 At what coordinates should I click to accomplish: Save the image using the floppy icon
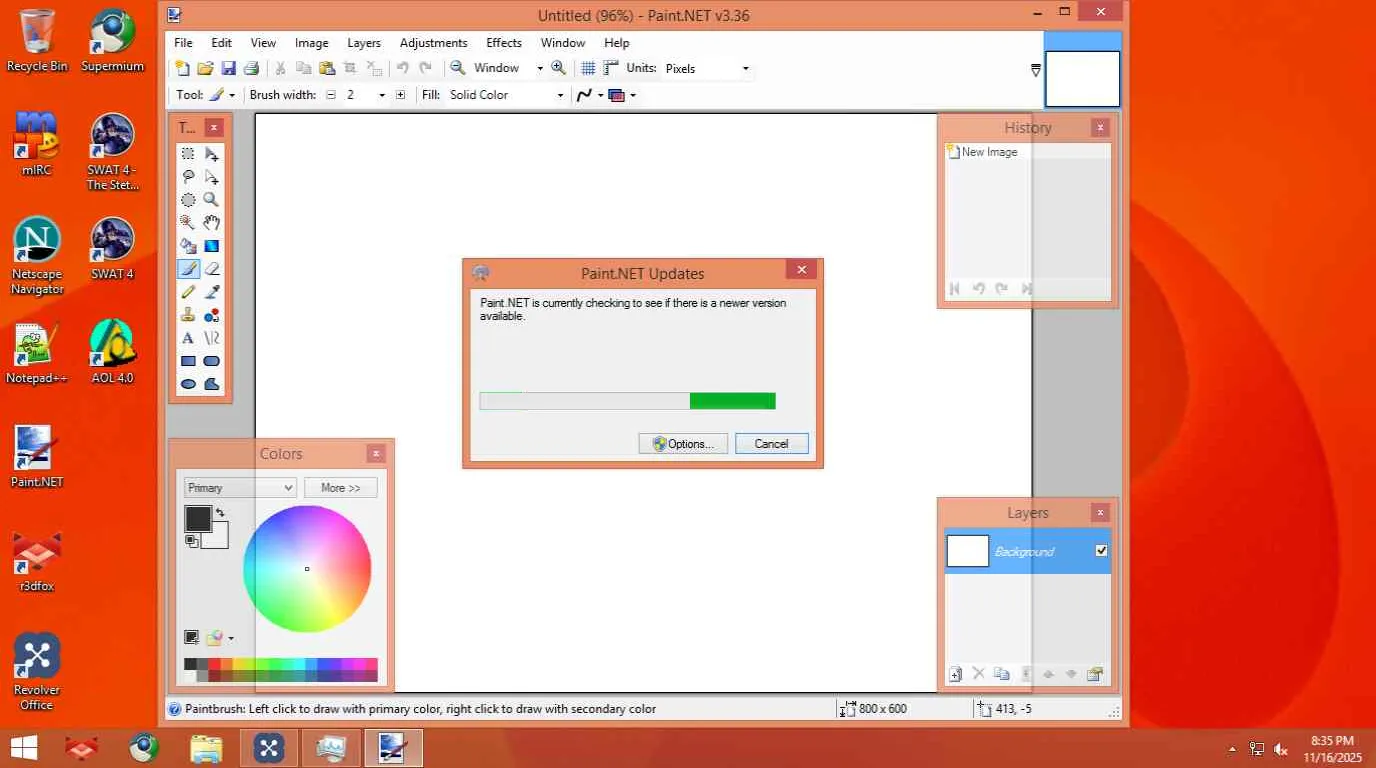coord(228,68)
